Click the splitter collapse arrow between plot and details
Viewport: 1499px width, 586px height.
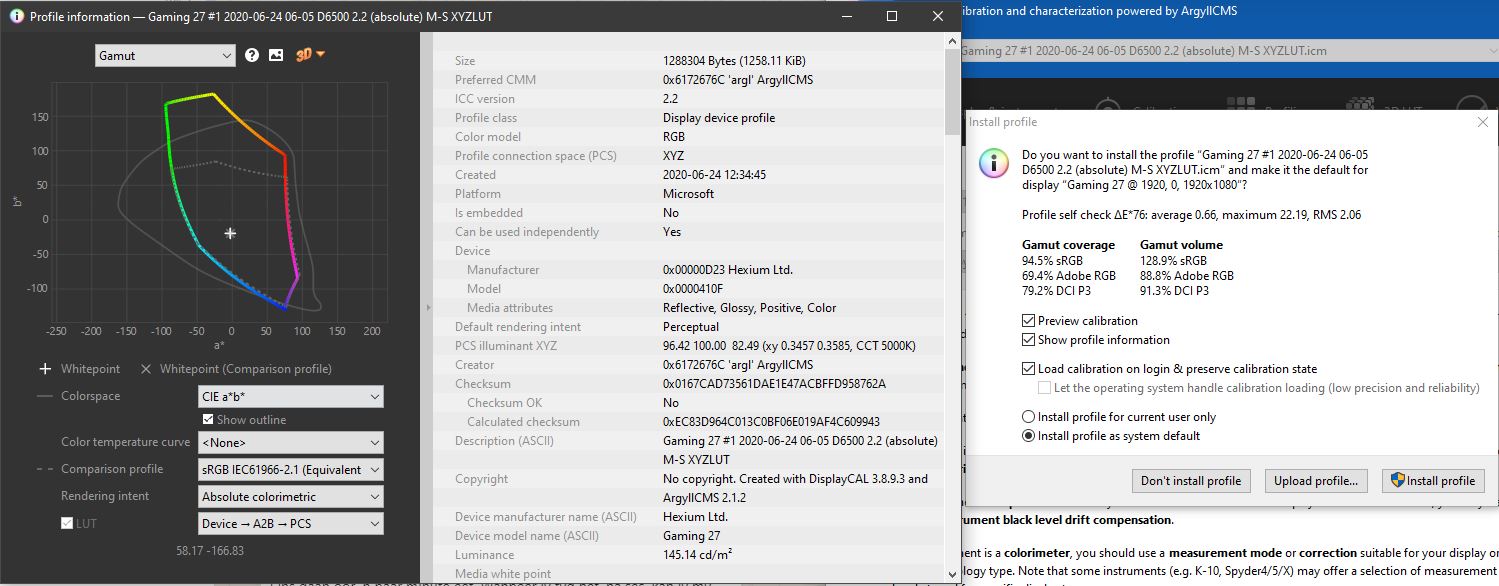(427, 307)
